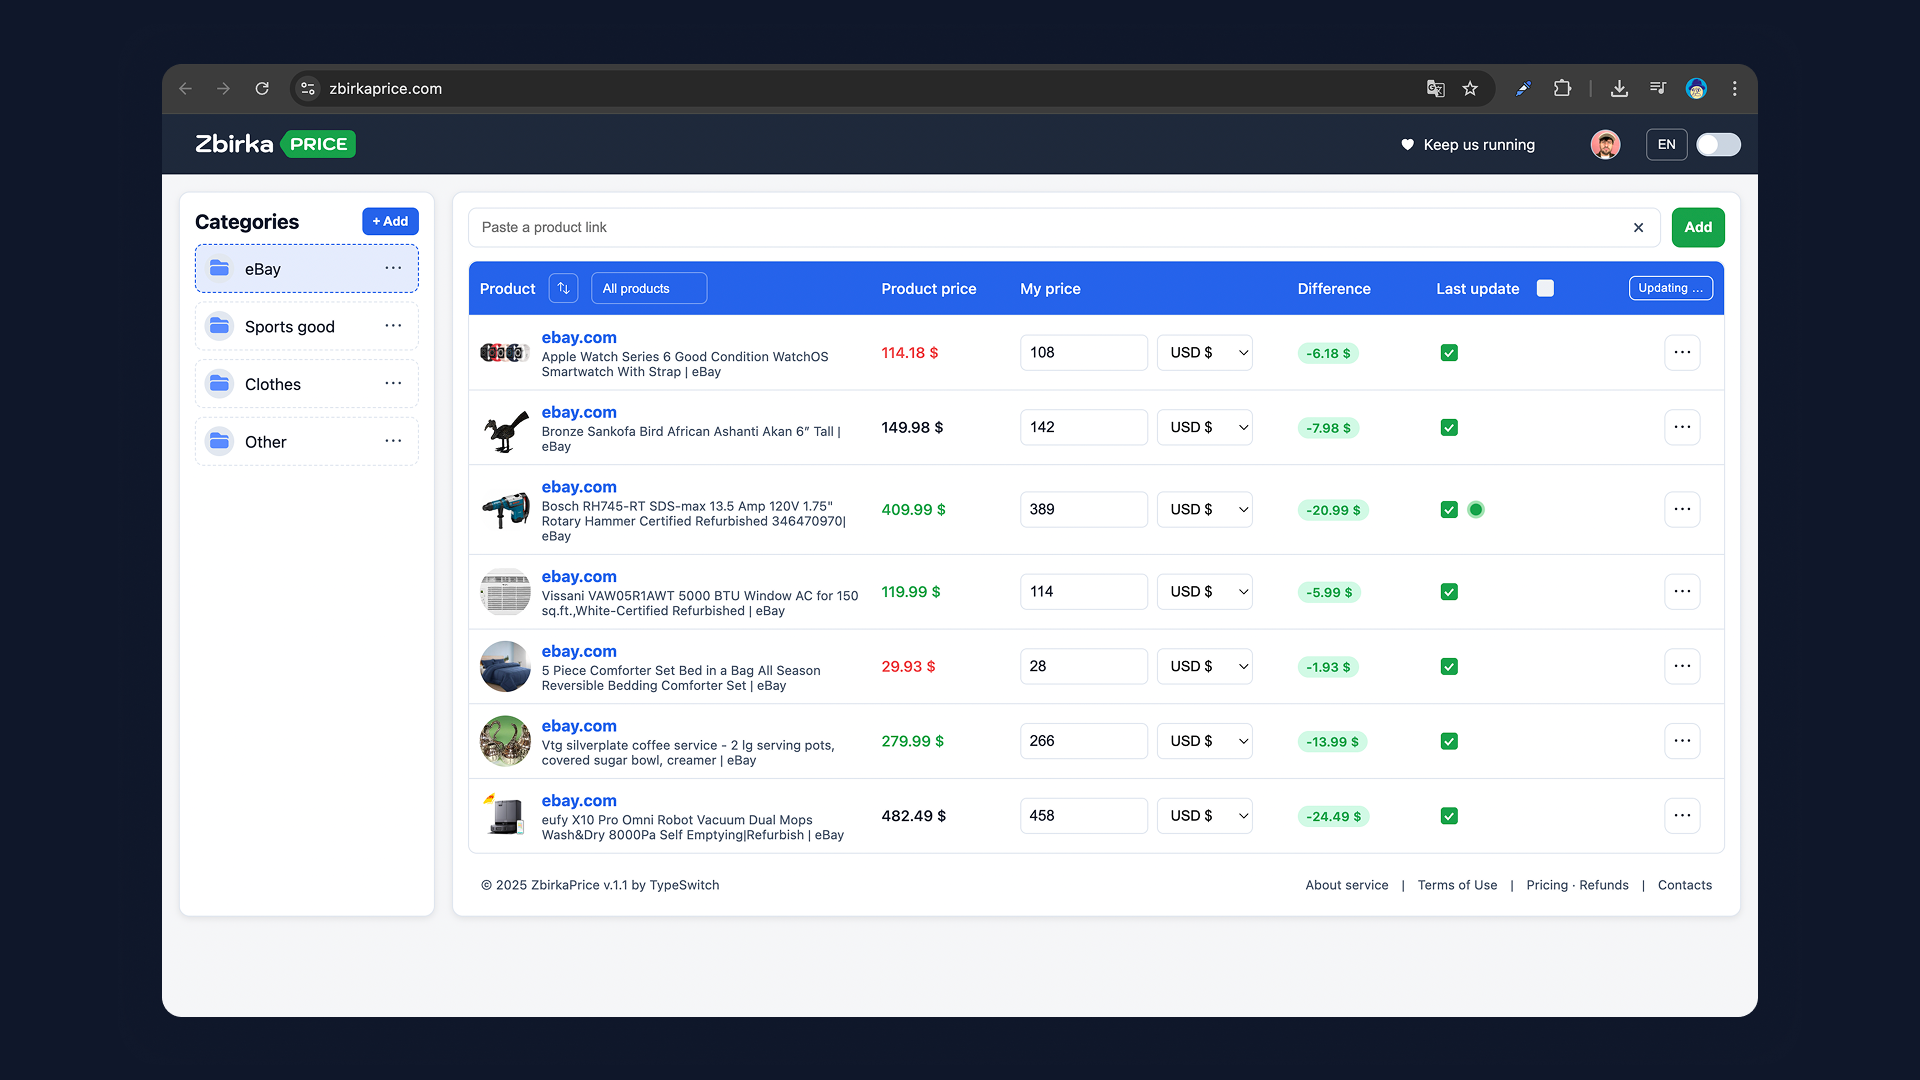Open more options for Bosch Rotary Hammer row
Image resolution: width=1920 pixels, height=1080 pixels.
1682,509
